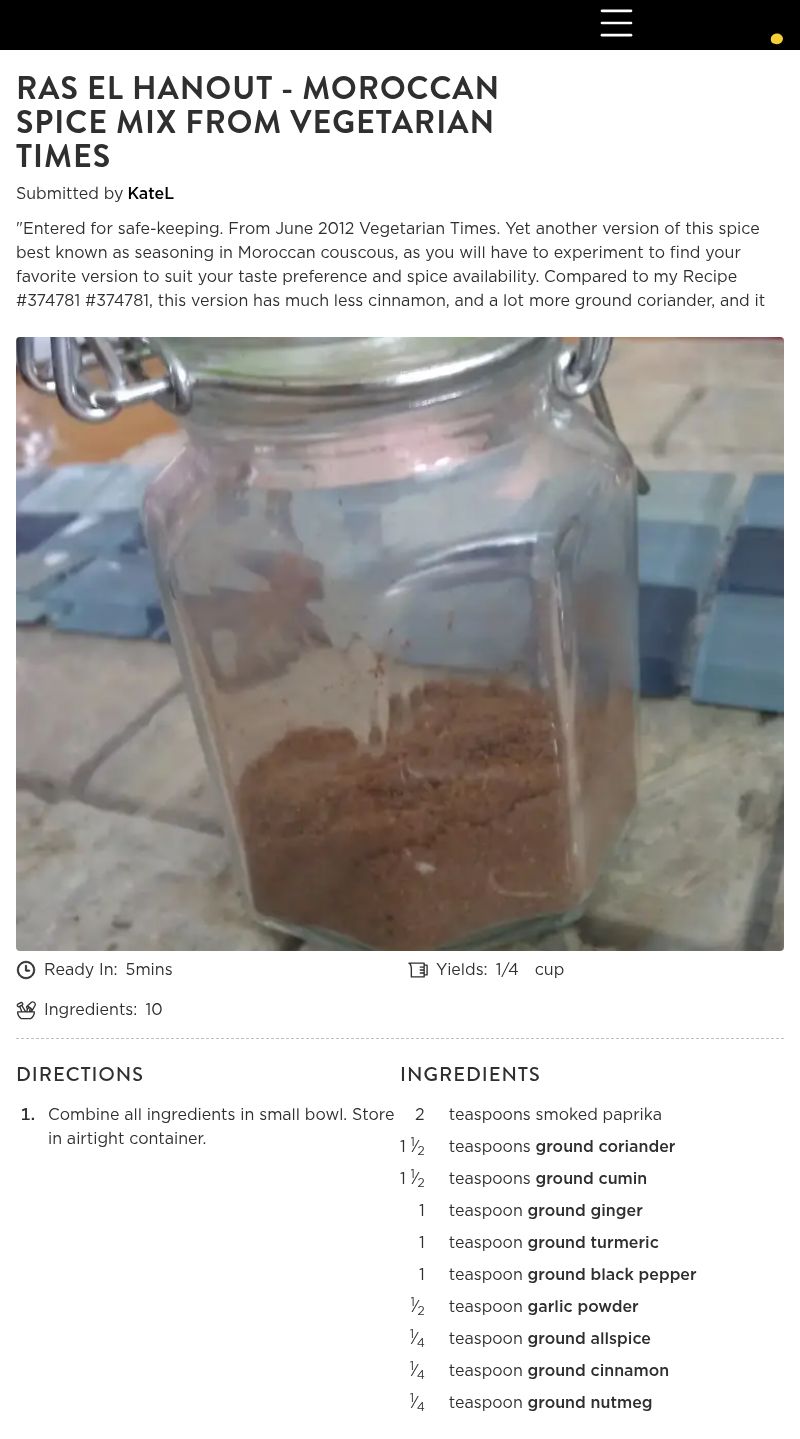800x1439 pixels.
Task: Click the Ingredients basket icon
Action: coord(26,1010)
